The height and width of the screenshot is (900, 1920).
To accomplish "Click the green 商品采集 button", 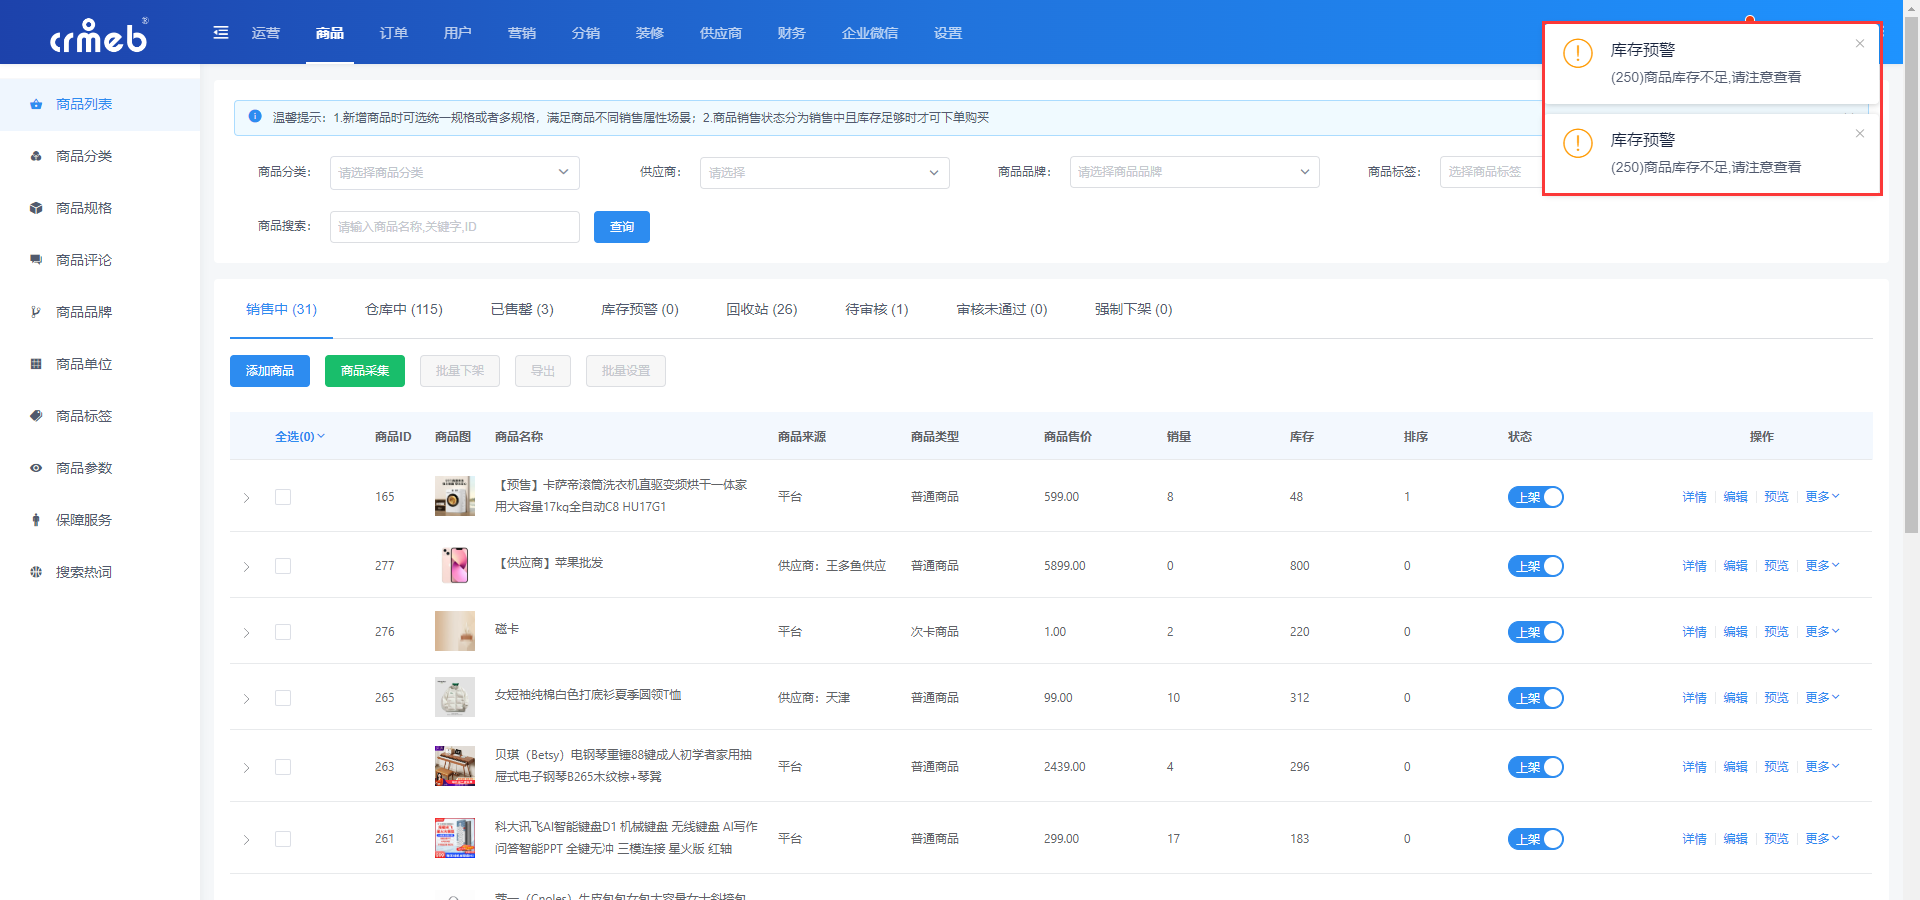I will (x=365, y=371).
